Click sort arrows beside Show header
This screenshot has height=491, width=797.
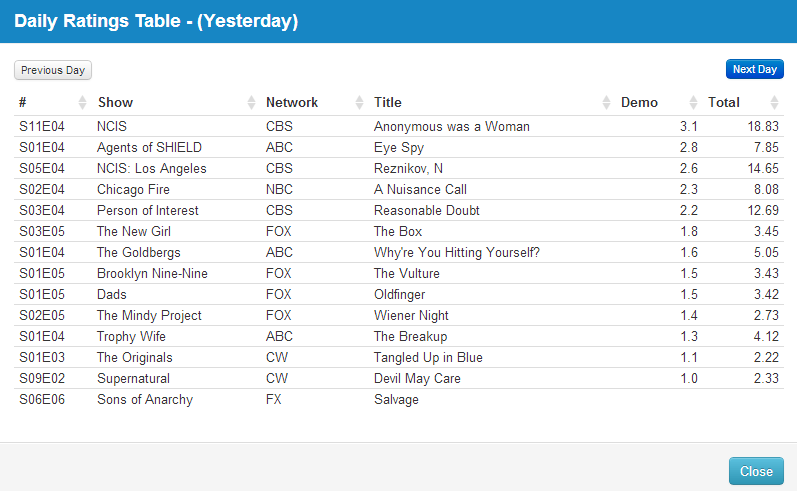pos(251,103)
